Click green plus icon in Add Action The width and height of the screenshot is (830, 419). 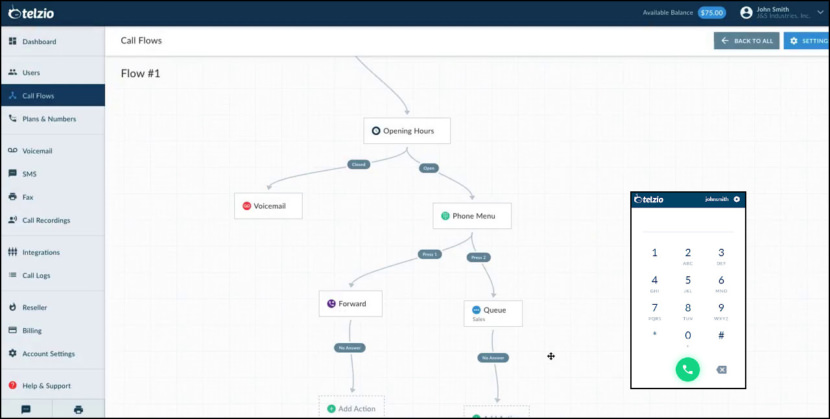pos(331,408)
